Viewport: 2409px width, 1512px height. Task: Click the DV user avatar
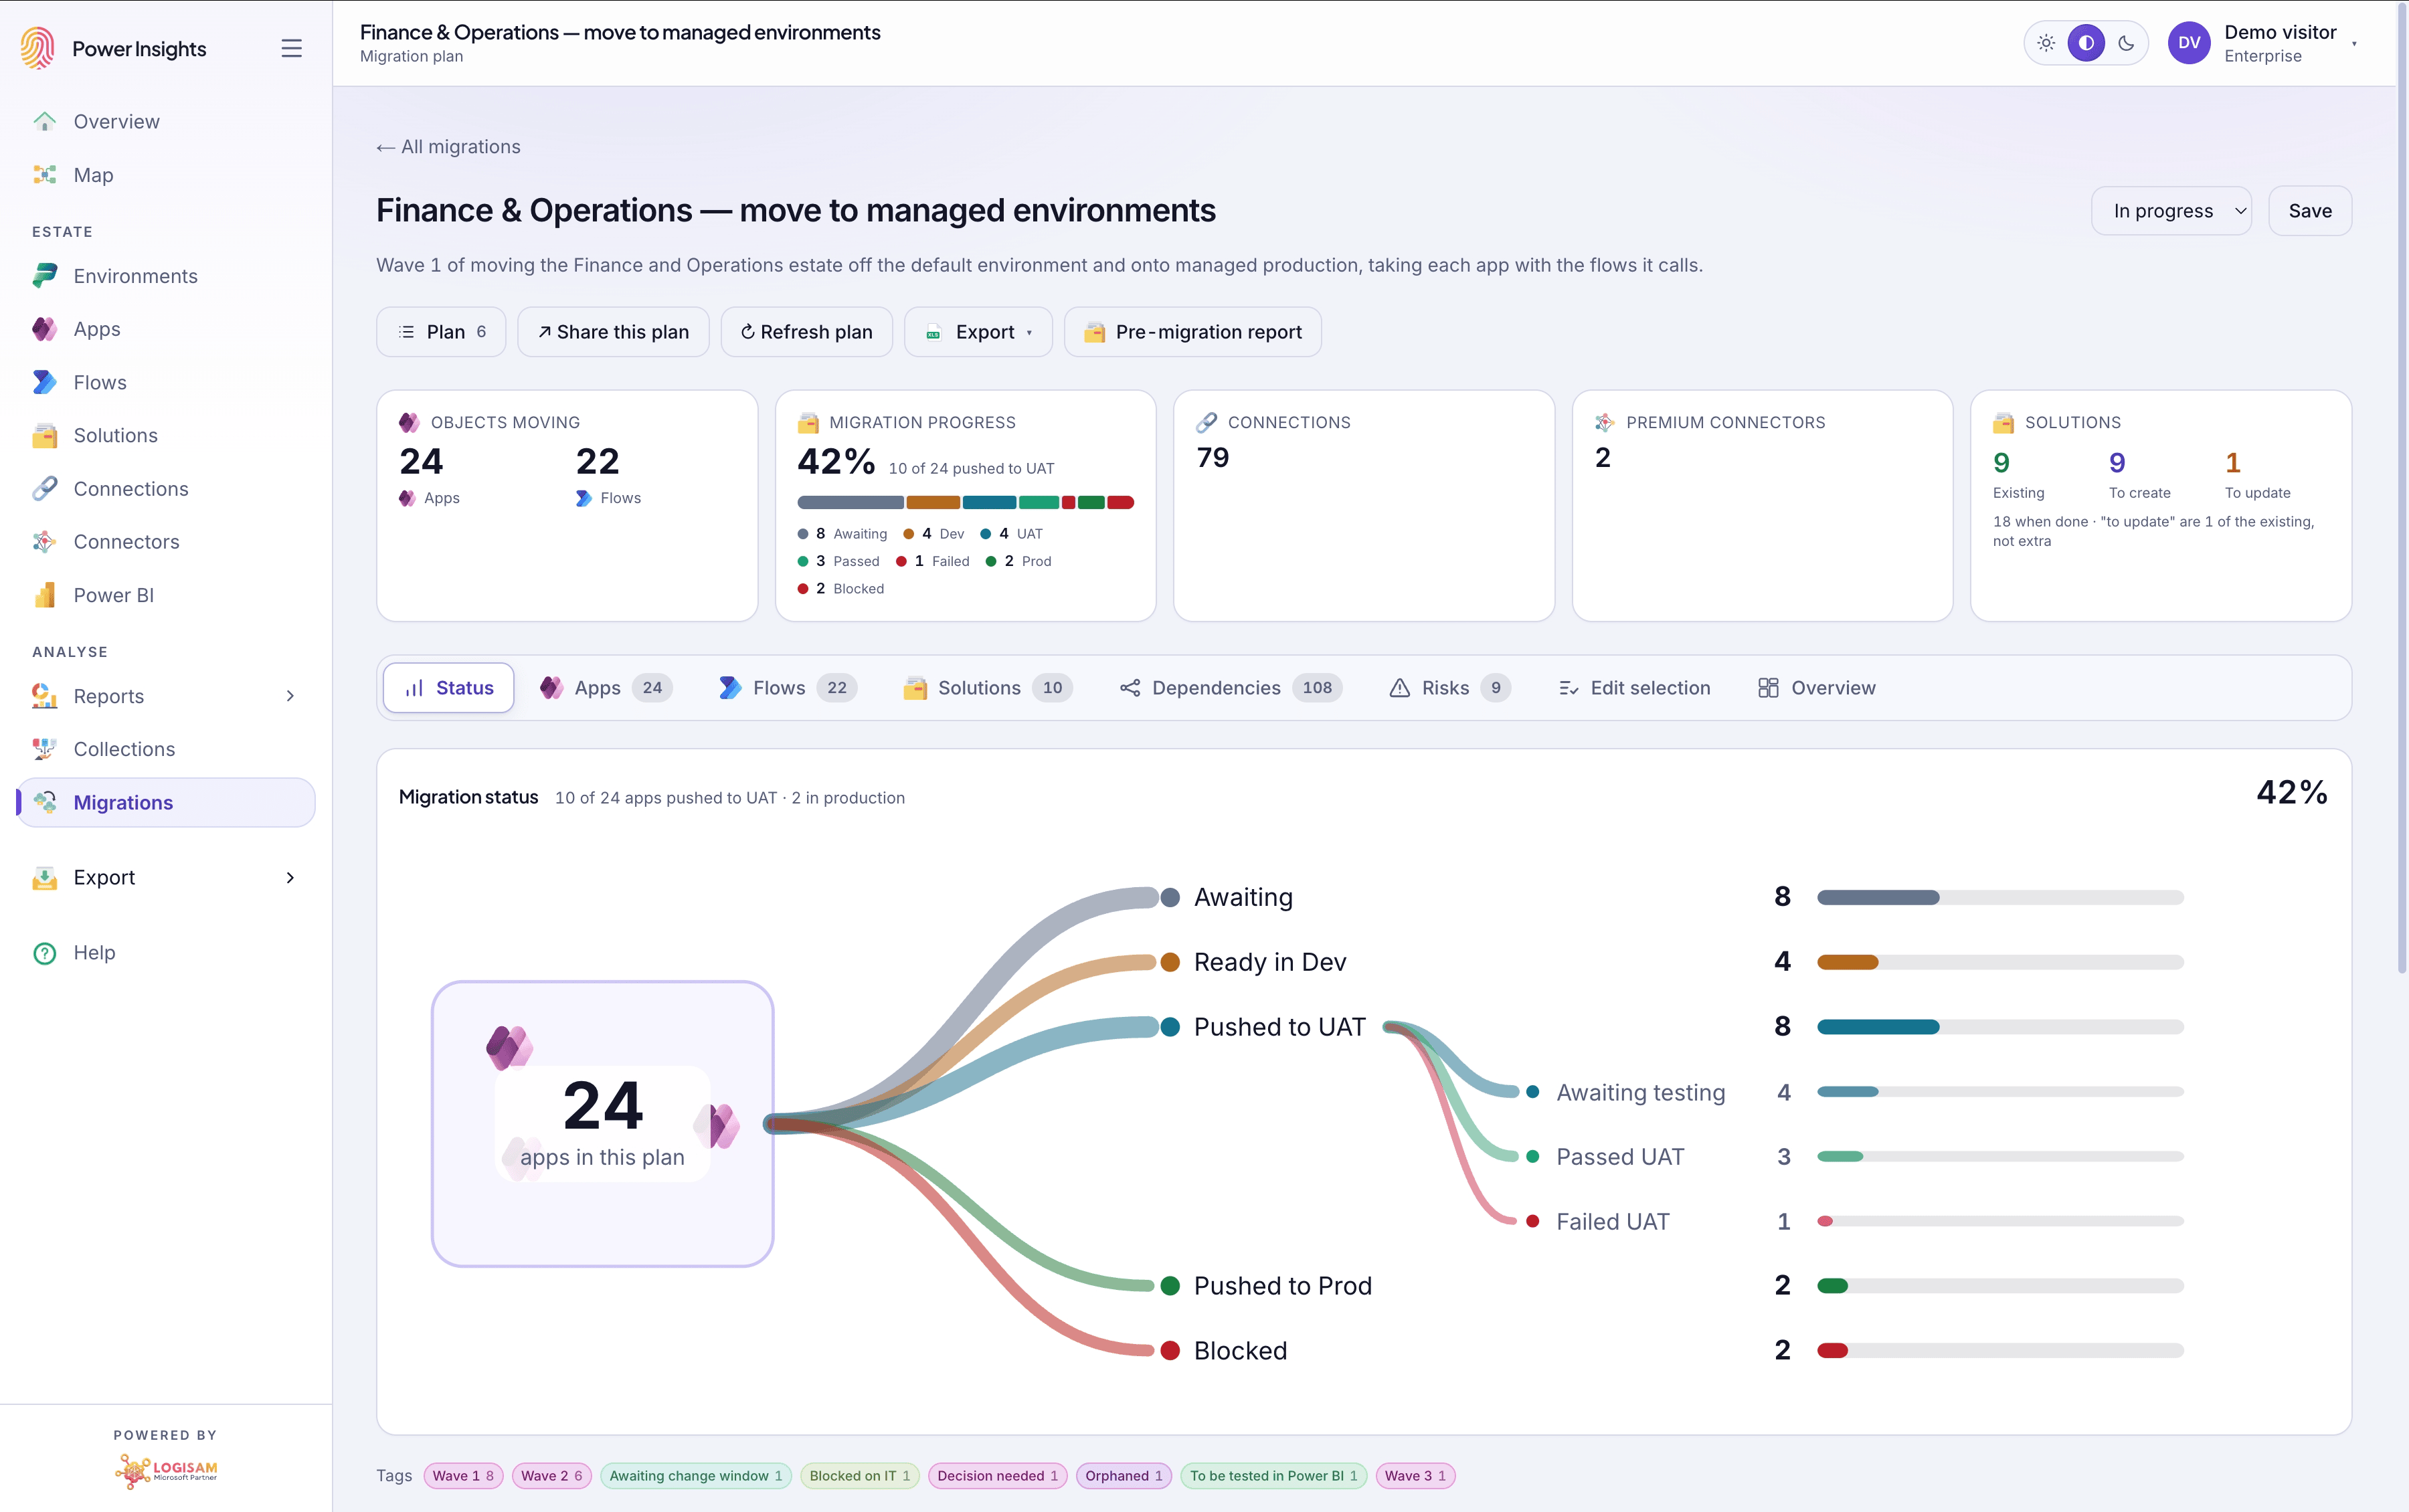point(2188,43)
